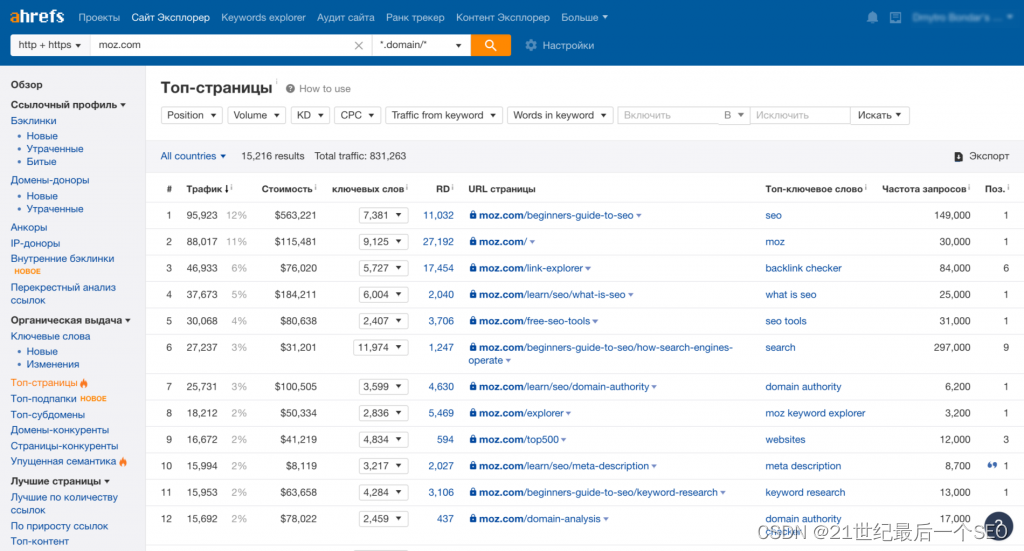Open Контент Эксплорер tab
Image resolution: width=1024 pixels, height=551 pixels.
pyautogui.click(x=503, y=18)
